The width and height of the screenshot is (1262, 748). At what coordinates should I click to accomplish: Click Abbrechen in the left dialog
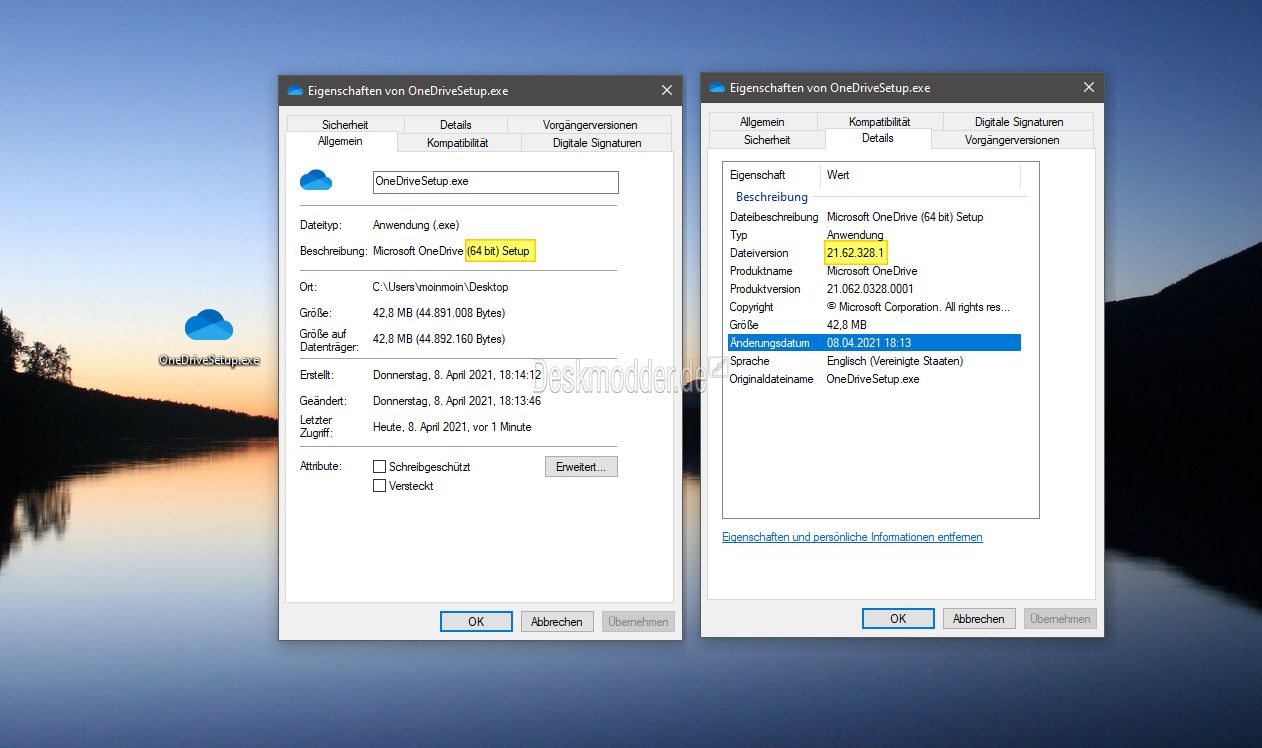(557, 622)
